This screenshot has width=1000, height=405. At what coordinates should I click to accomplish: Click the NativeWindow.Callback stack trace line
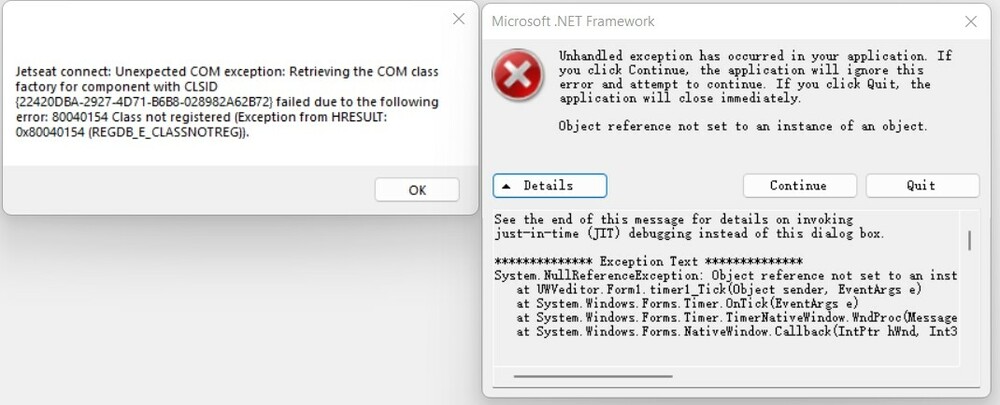(736, 331)
